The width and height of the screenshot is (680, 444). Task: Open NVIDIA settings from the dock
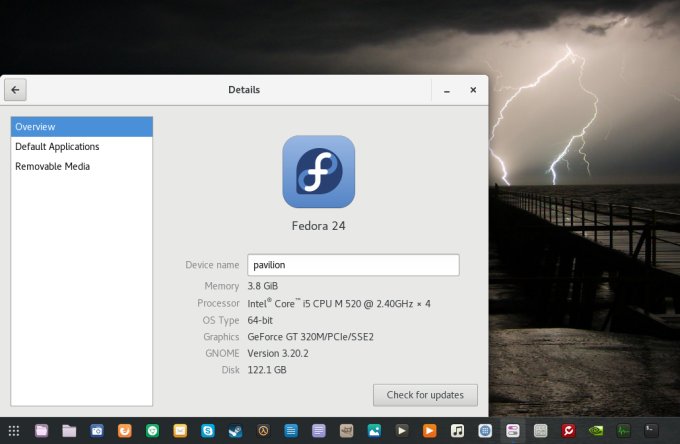(x=596, y=431)
